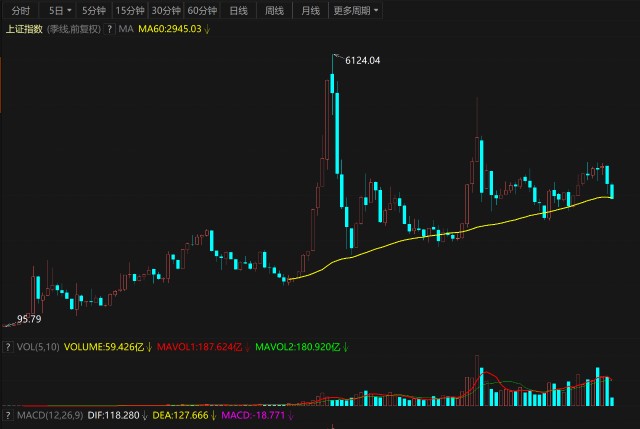This screenshot has width=640, height=429.
Task: Switch to the 周线 weekly chart
Action: click(274, 10)
